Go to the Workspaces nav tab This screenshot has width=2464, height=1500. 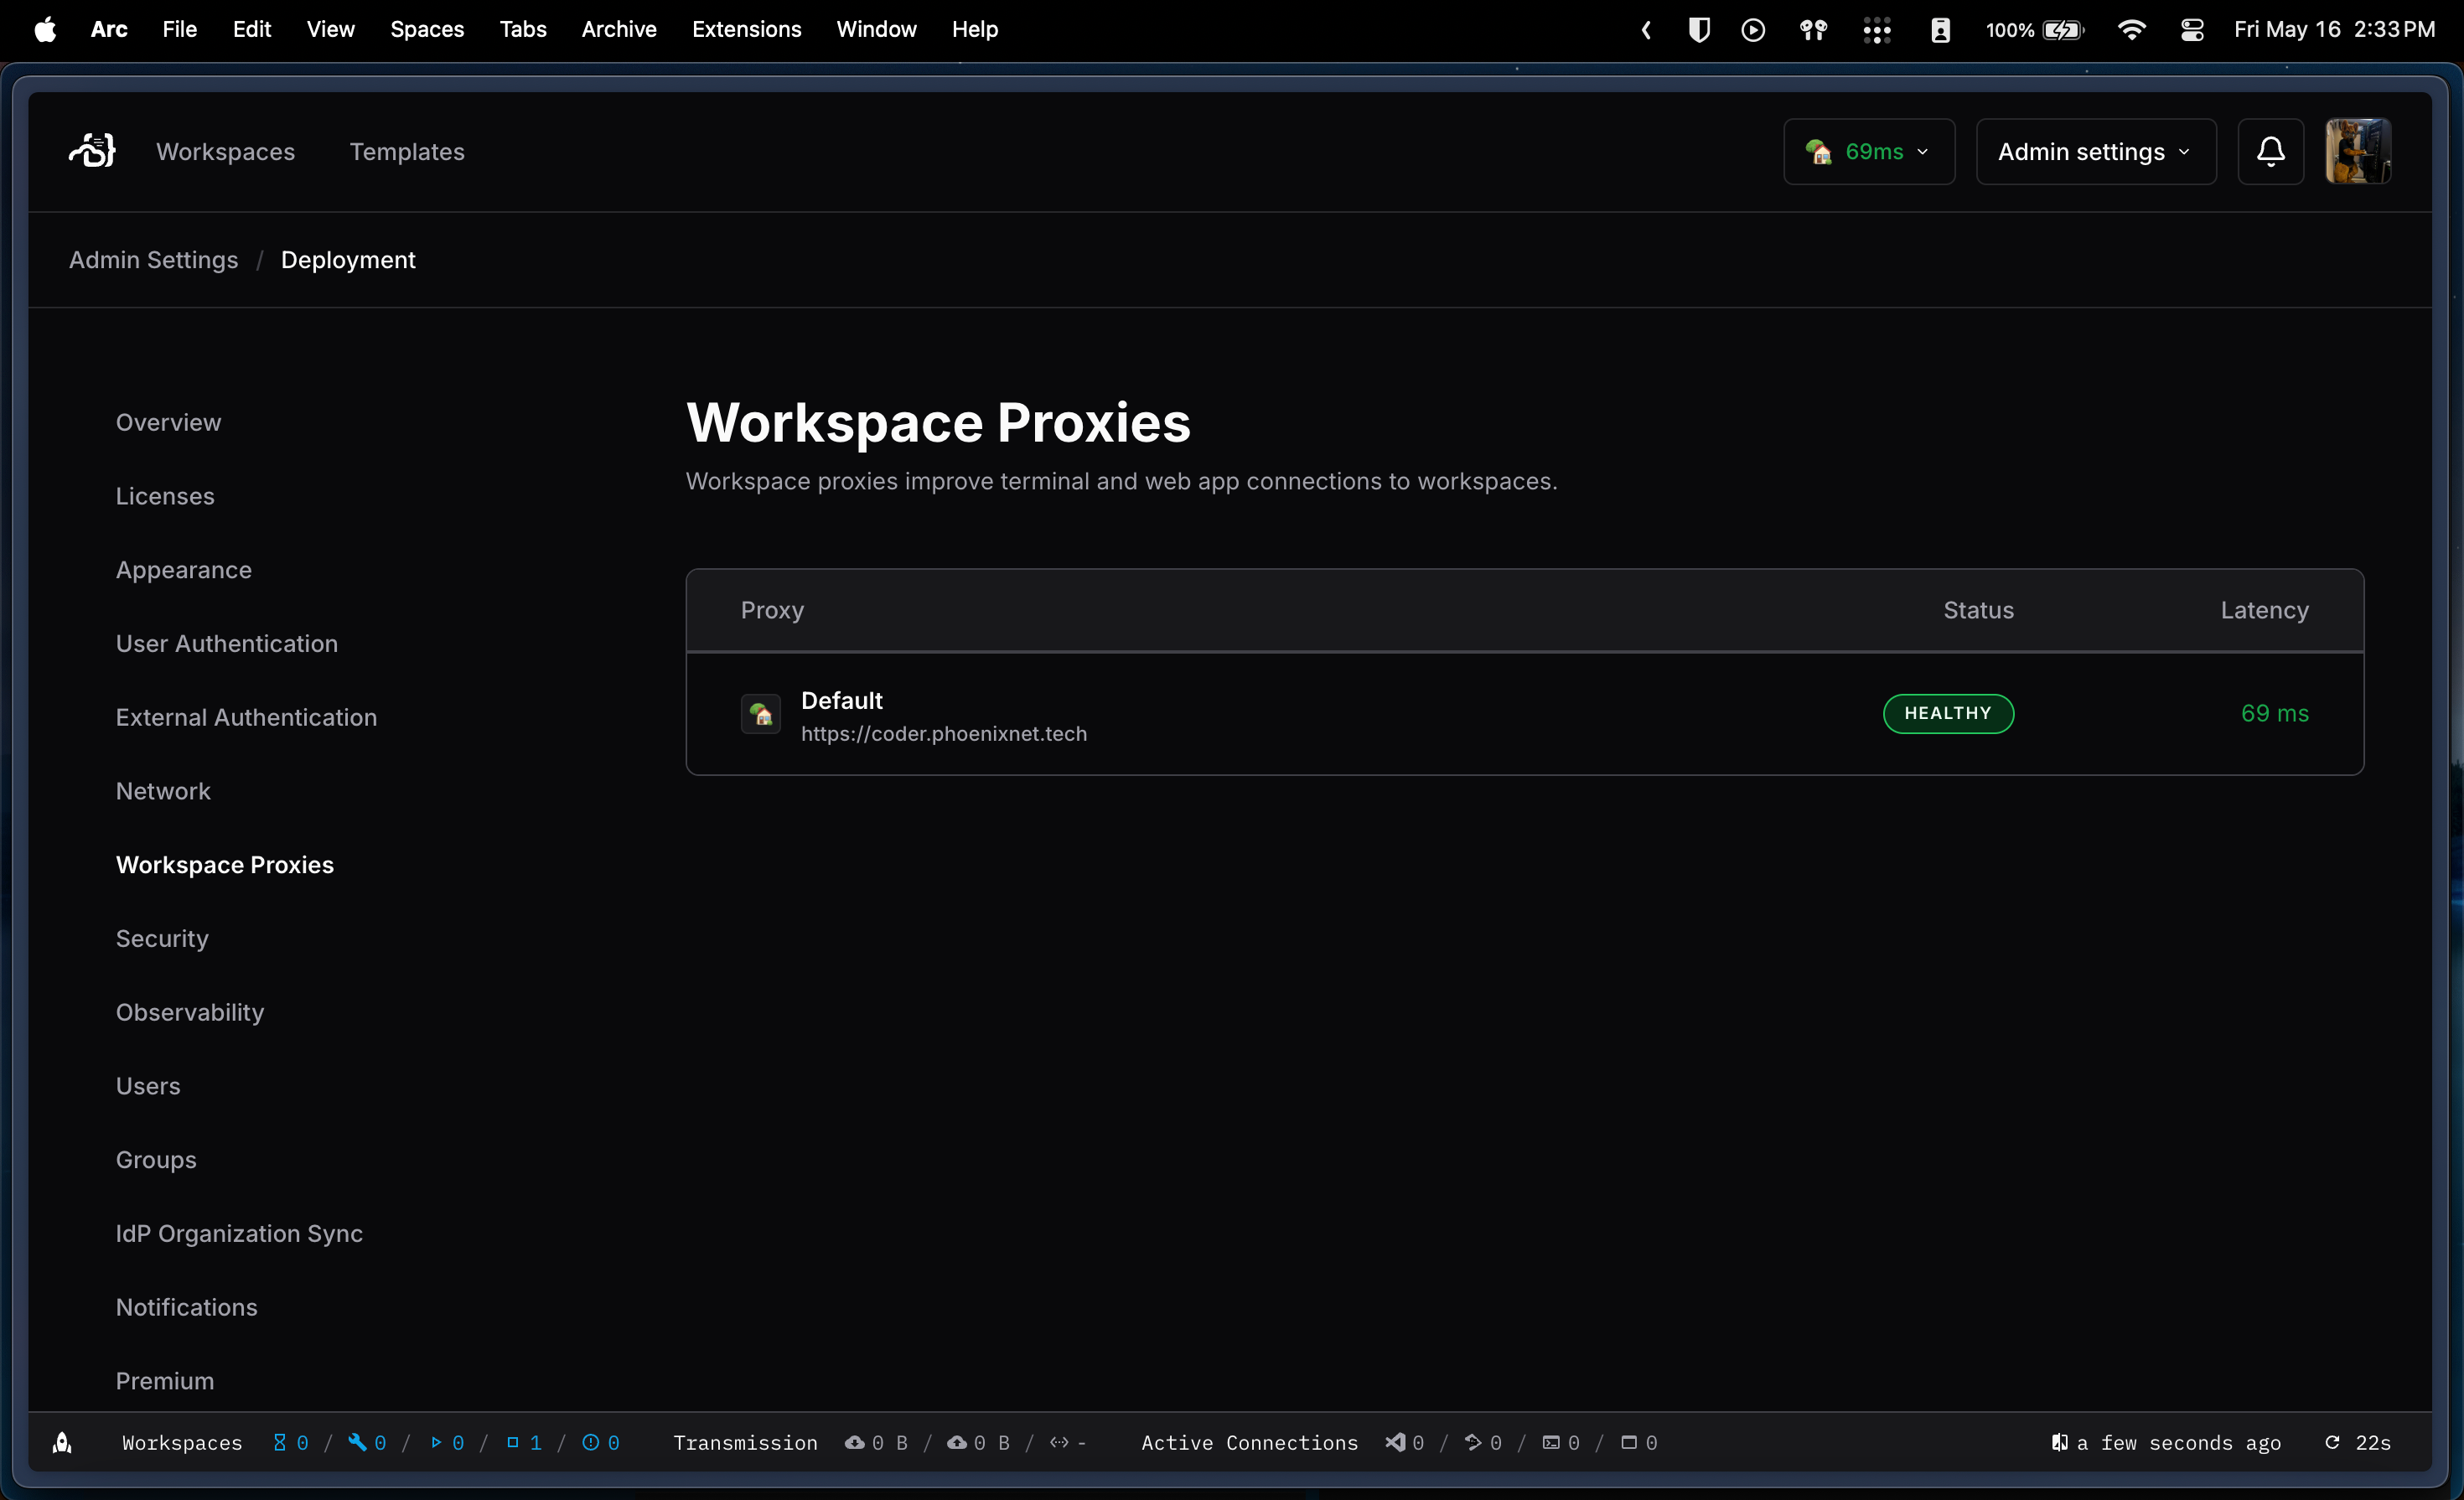point(225,151)
